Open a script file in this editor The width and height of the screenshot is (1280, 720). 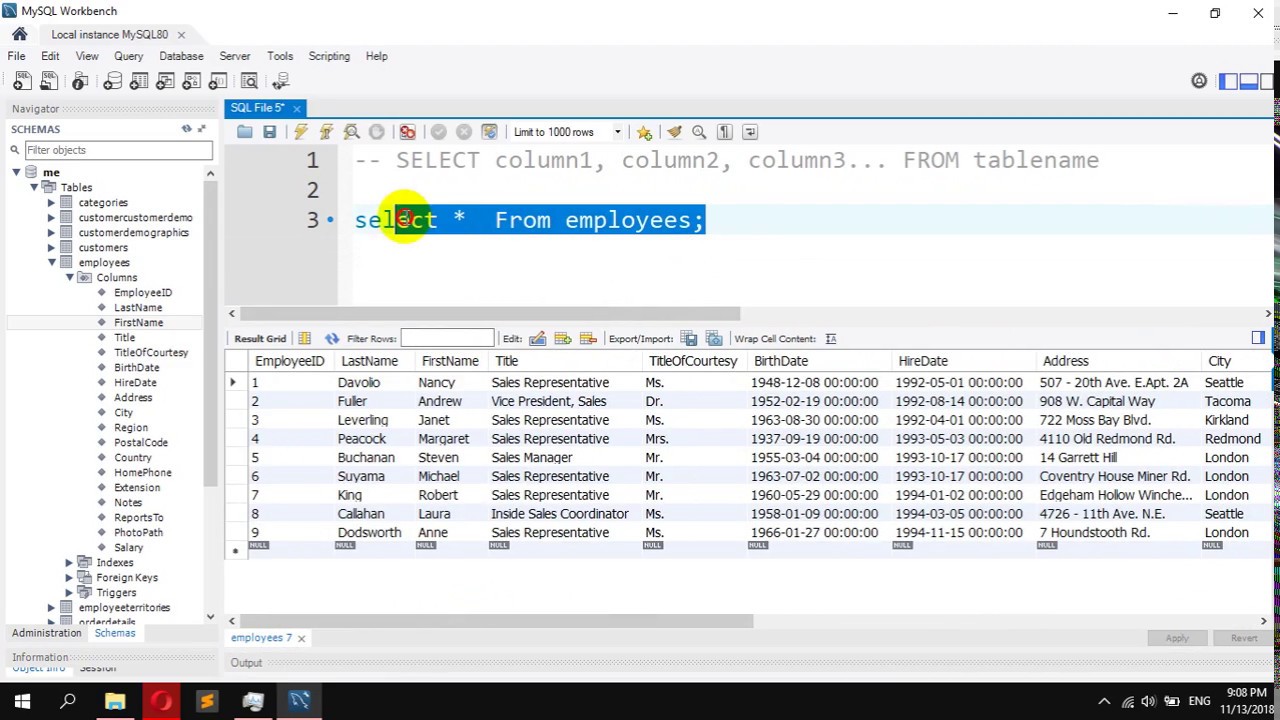(245, 132)
